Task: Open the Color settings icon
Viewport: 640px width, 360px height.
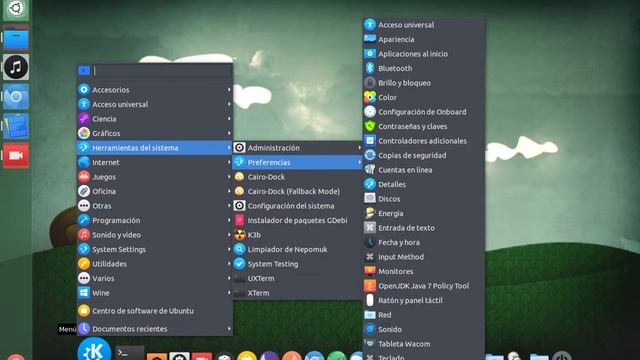Action: [x=370, y=97]
